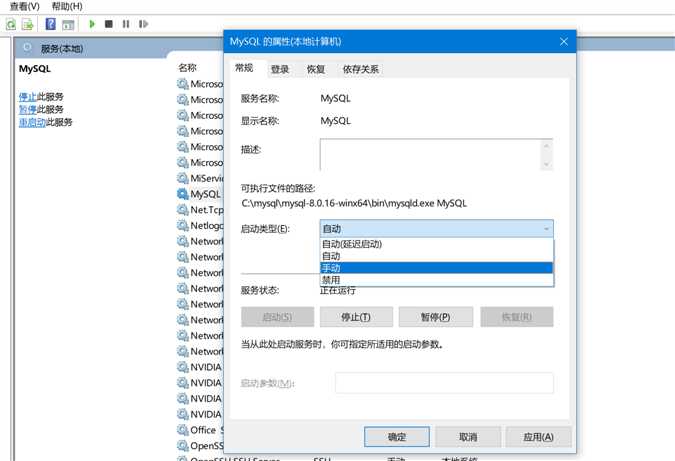Click the 取消 button

point(468,437)
